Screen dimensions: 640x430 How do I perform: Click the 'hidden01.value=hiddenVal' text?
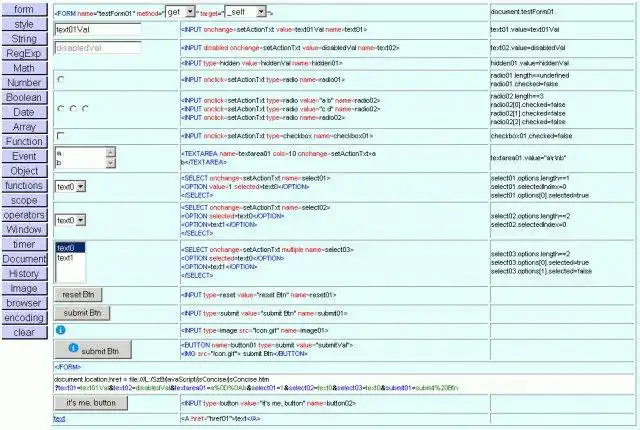pyautogui.click(x=529, y=63)
